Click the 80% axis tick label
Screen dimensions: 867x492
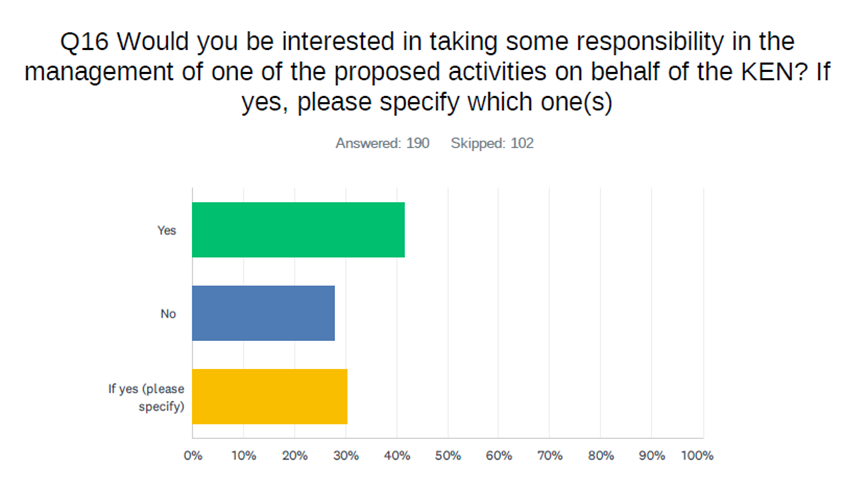pos(600,456)
